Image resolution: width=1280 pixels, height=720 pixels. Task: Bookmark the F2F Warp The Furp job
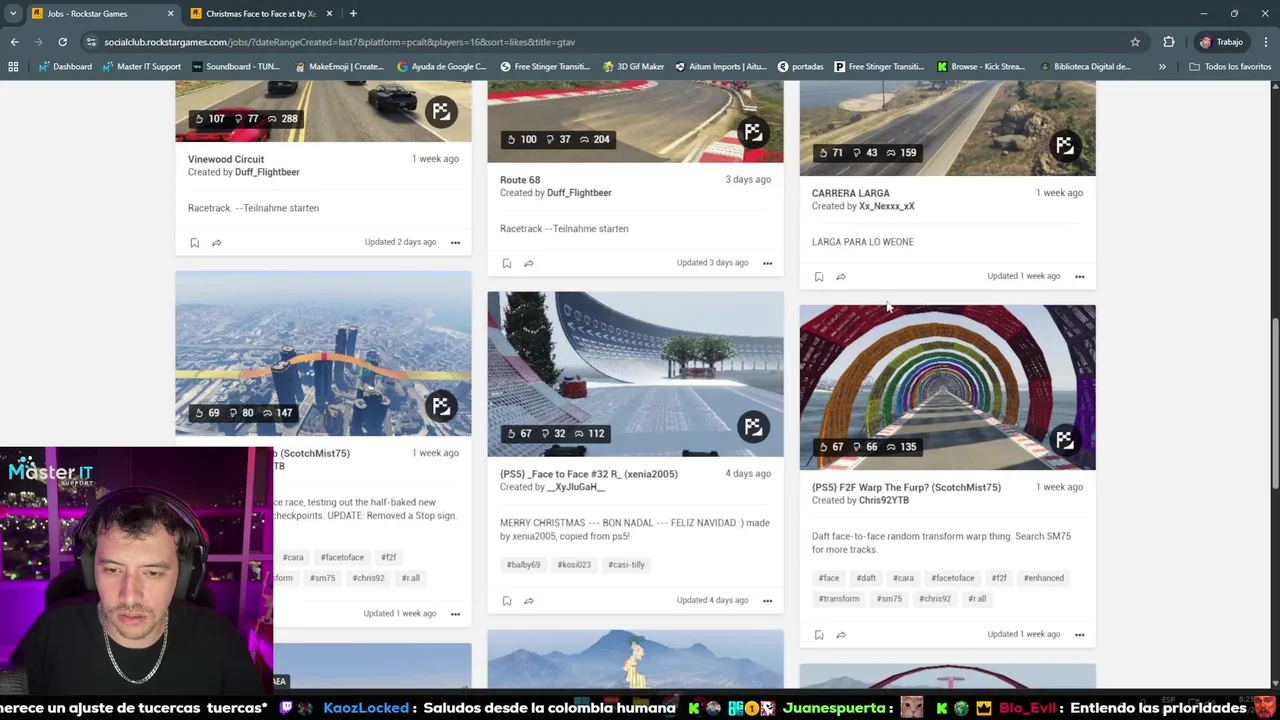point(818,635)
